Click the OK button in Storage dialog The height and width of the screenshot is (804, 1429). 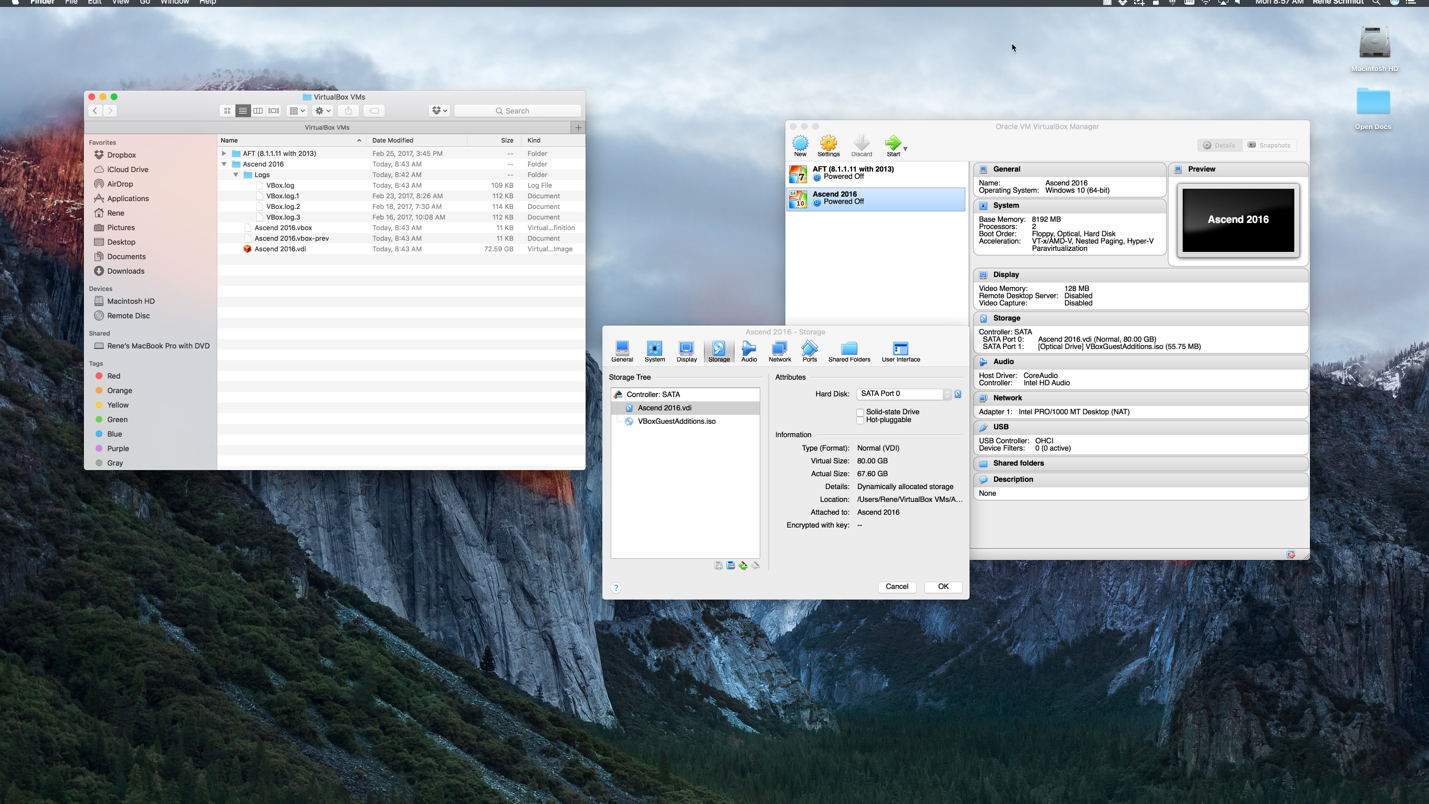click(x=943, y=587)
